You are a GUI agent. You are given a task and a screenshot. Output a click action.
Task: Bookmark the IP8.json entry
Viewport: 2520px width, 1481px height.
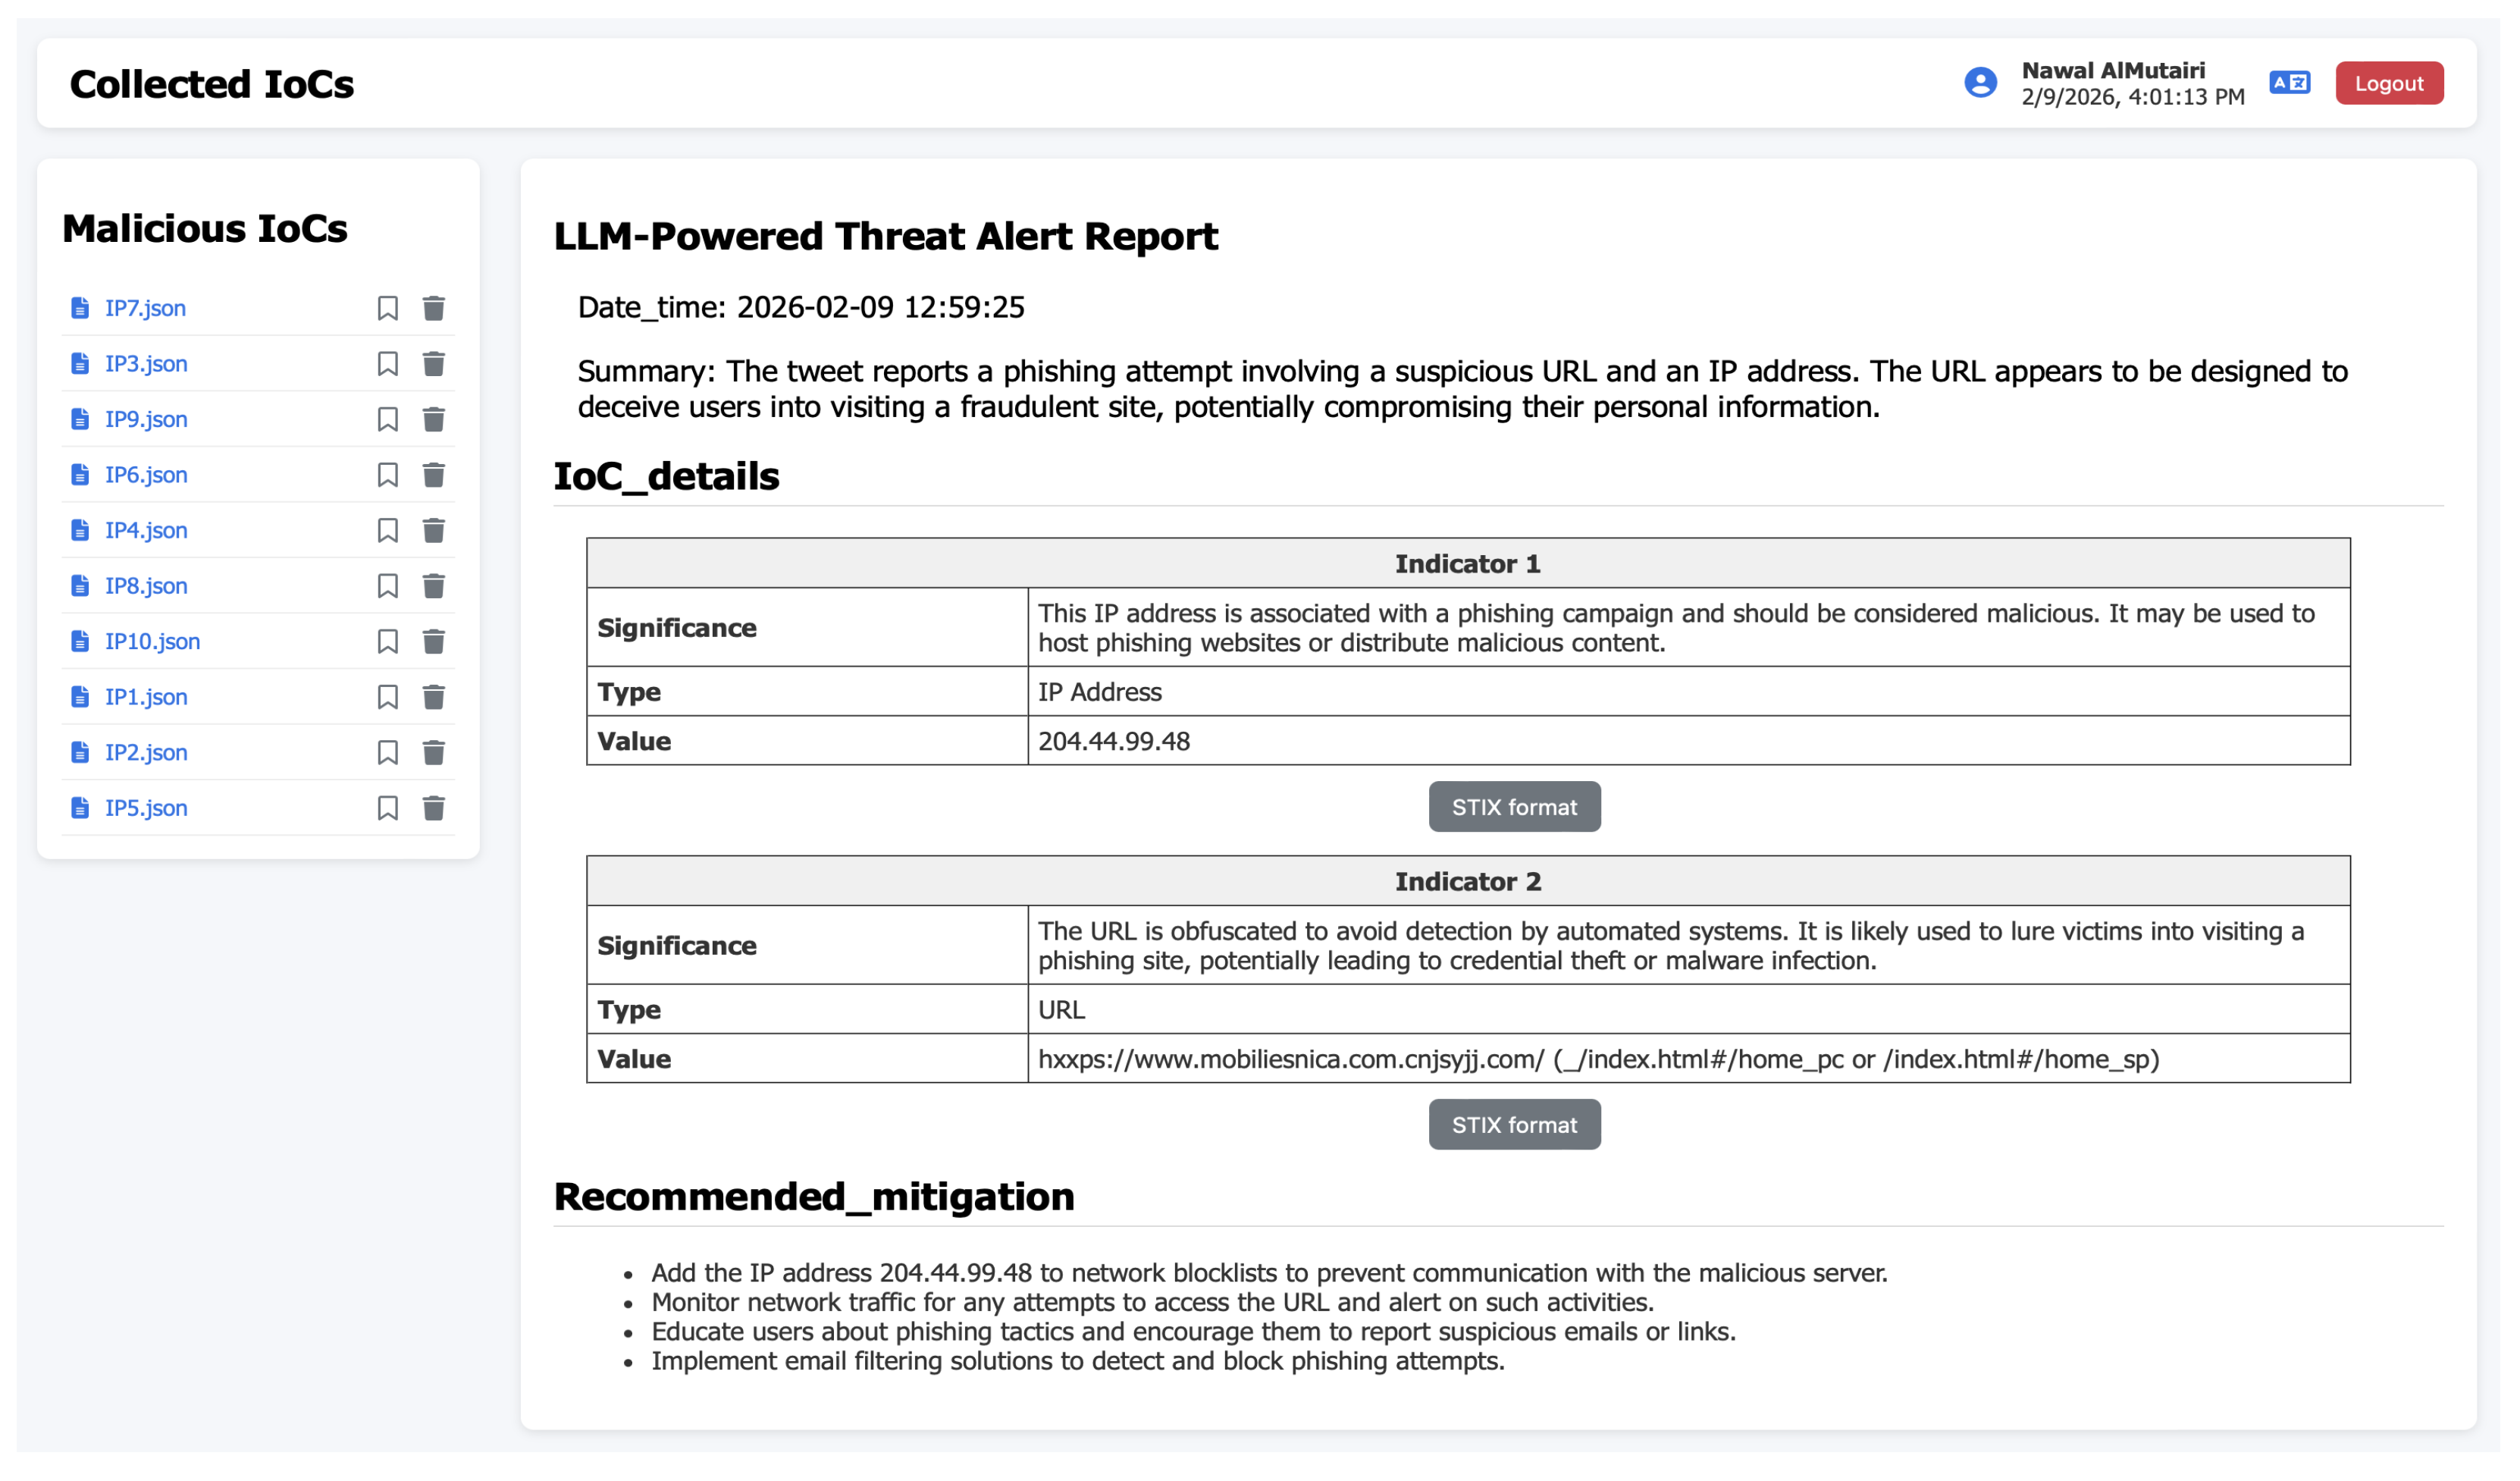tap(388, 586)
